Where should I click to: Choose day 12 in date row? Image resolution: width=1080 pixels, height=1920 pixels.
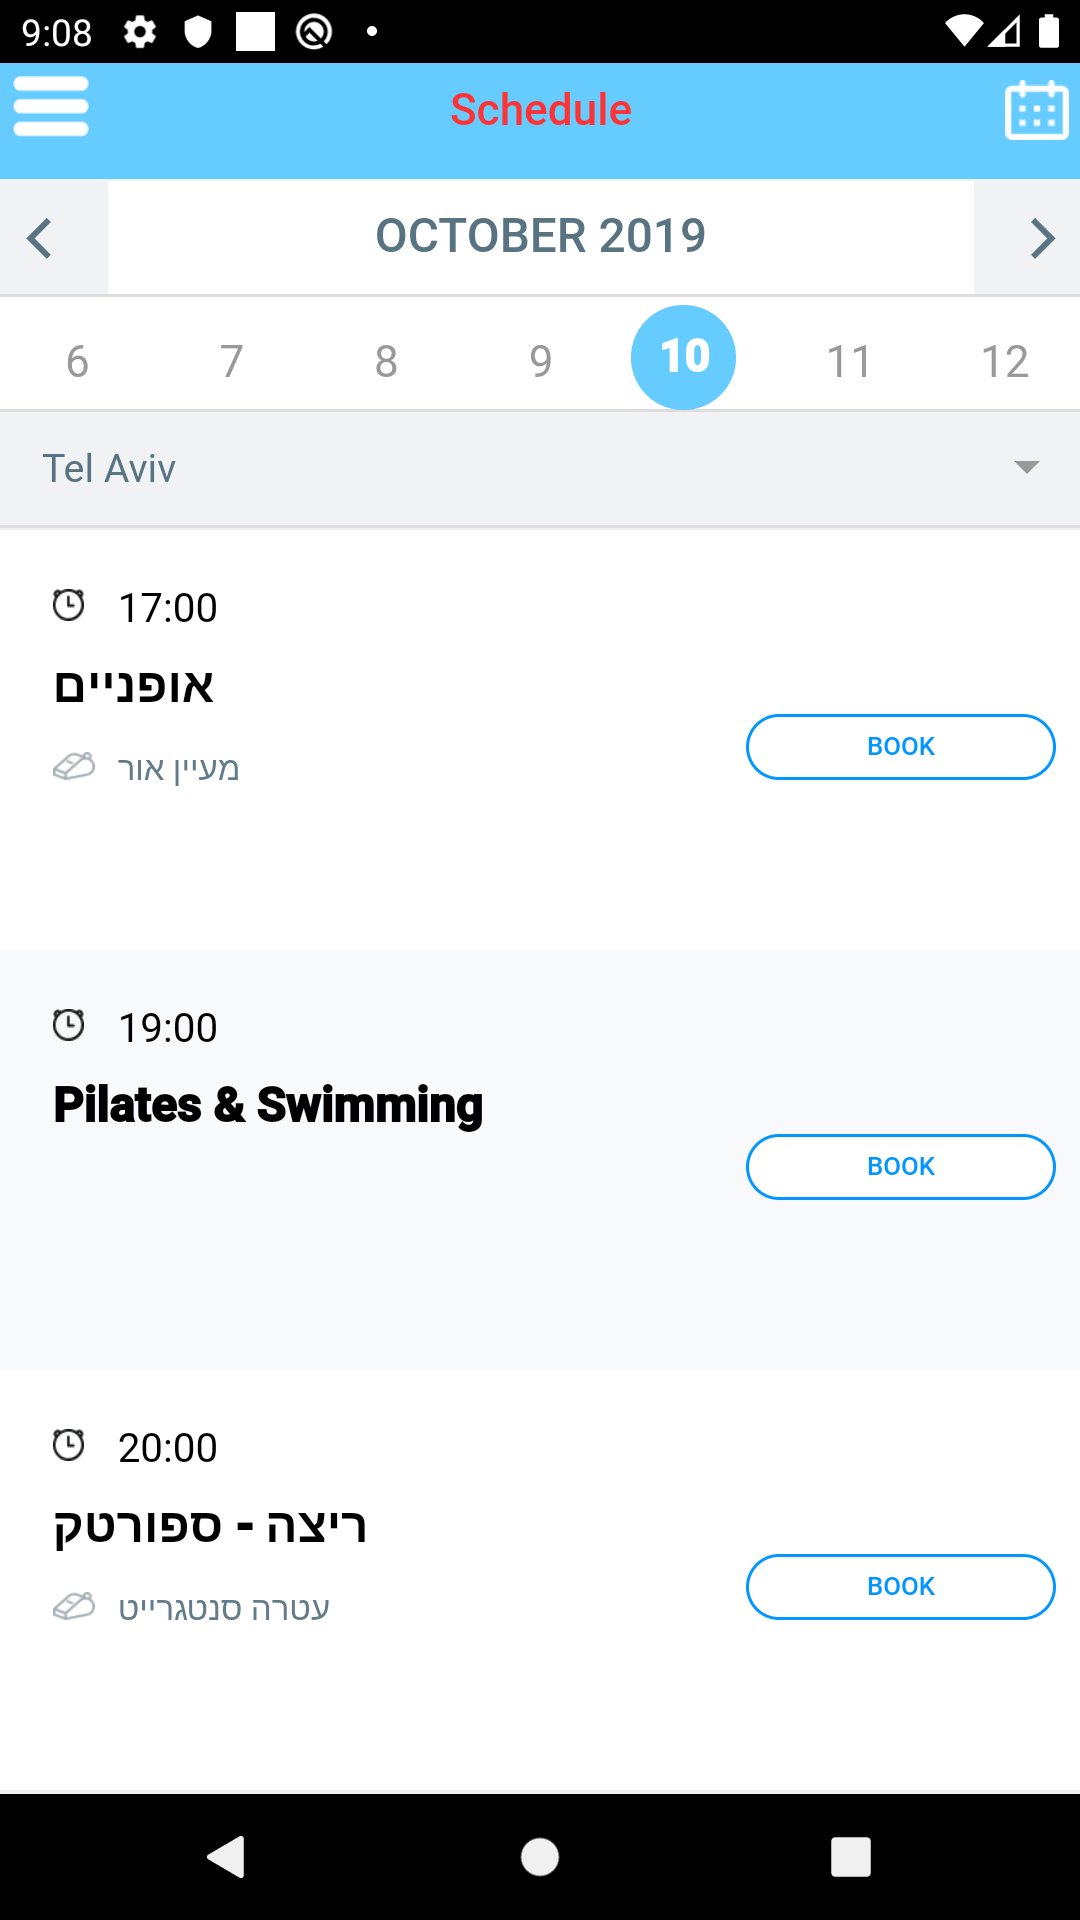pyautogui.click(x=1004, y=361)
